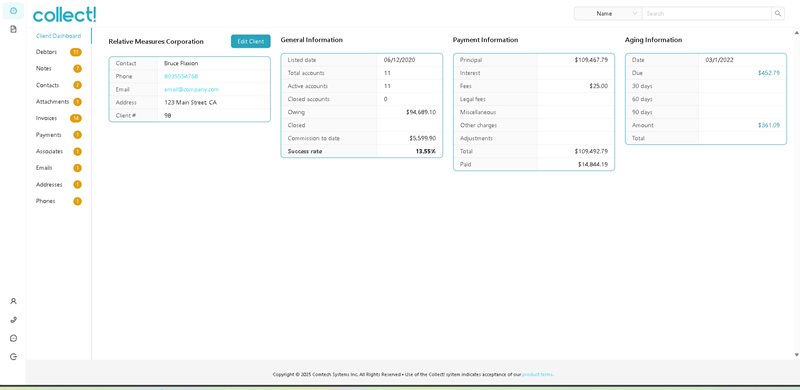
Task: Click the $361.09 Amount link
Action: 769,125
